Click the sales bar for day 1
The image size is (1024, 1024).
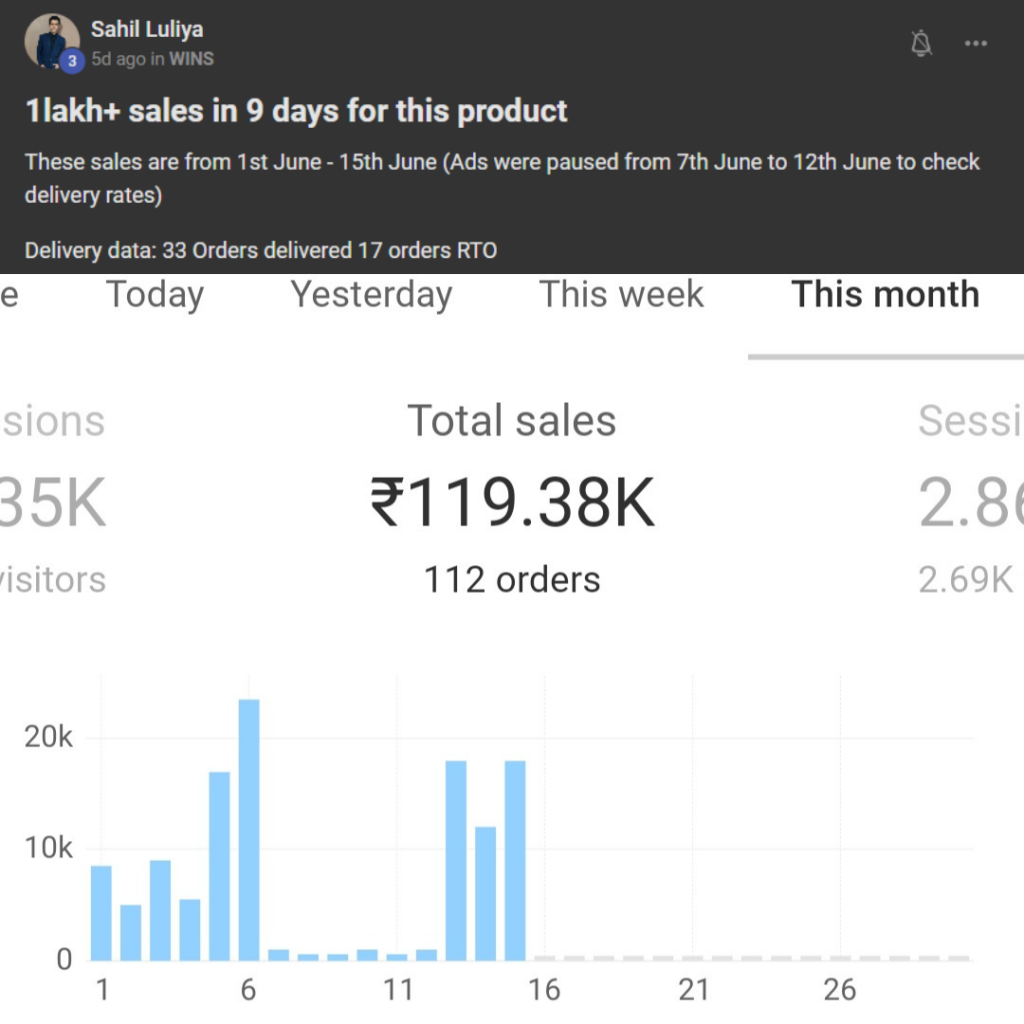pyautogui.click(x=101, y=912)
